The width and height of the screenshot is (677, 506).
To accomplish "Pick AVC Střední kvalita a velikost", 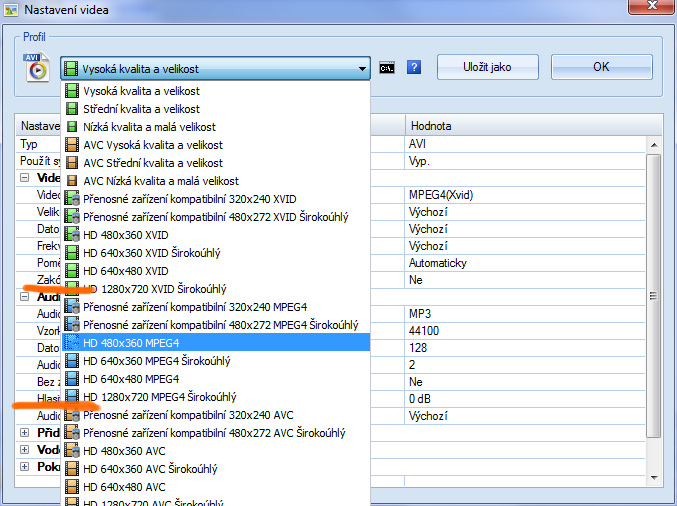I will (216, 163).
